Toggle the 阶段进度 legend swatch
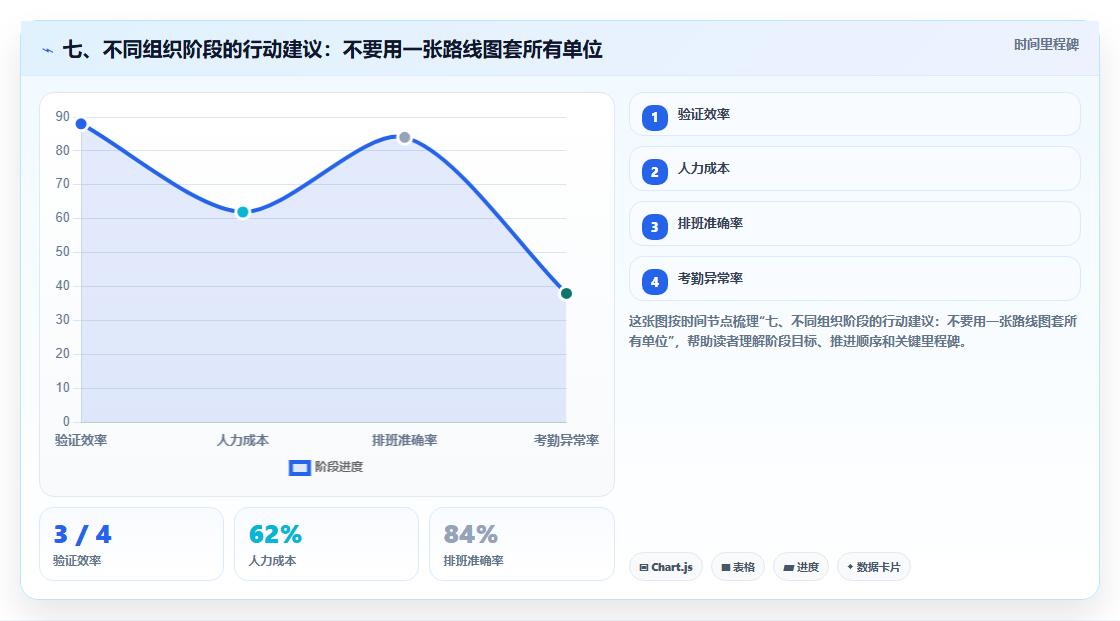This screenshot has height=621, width=1120. 299,467
